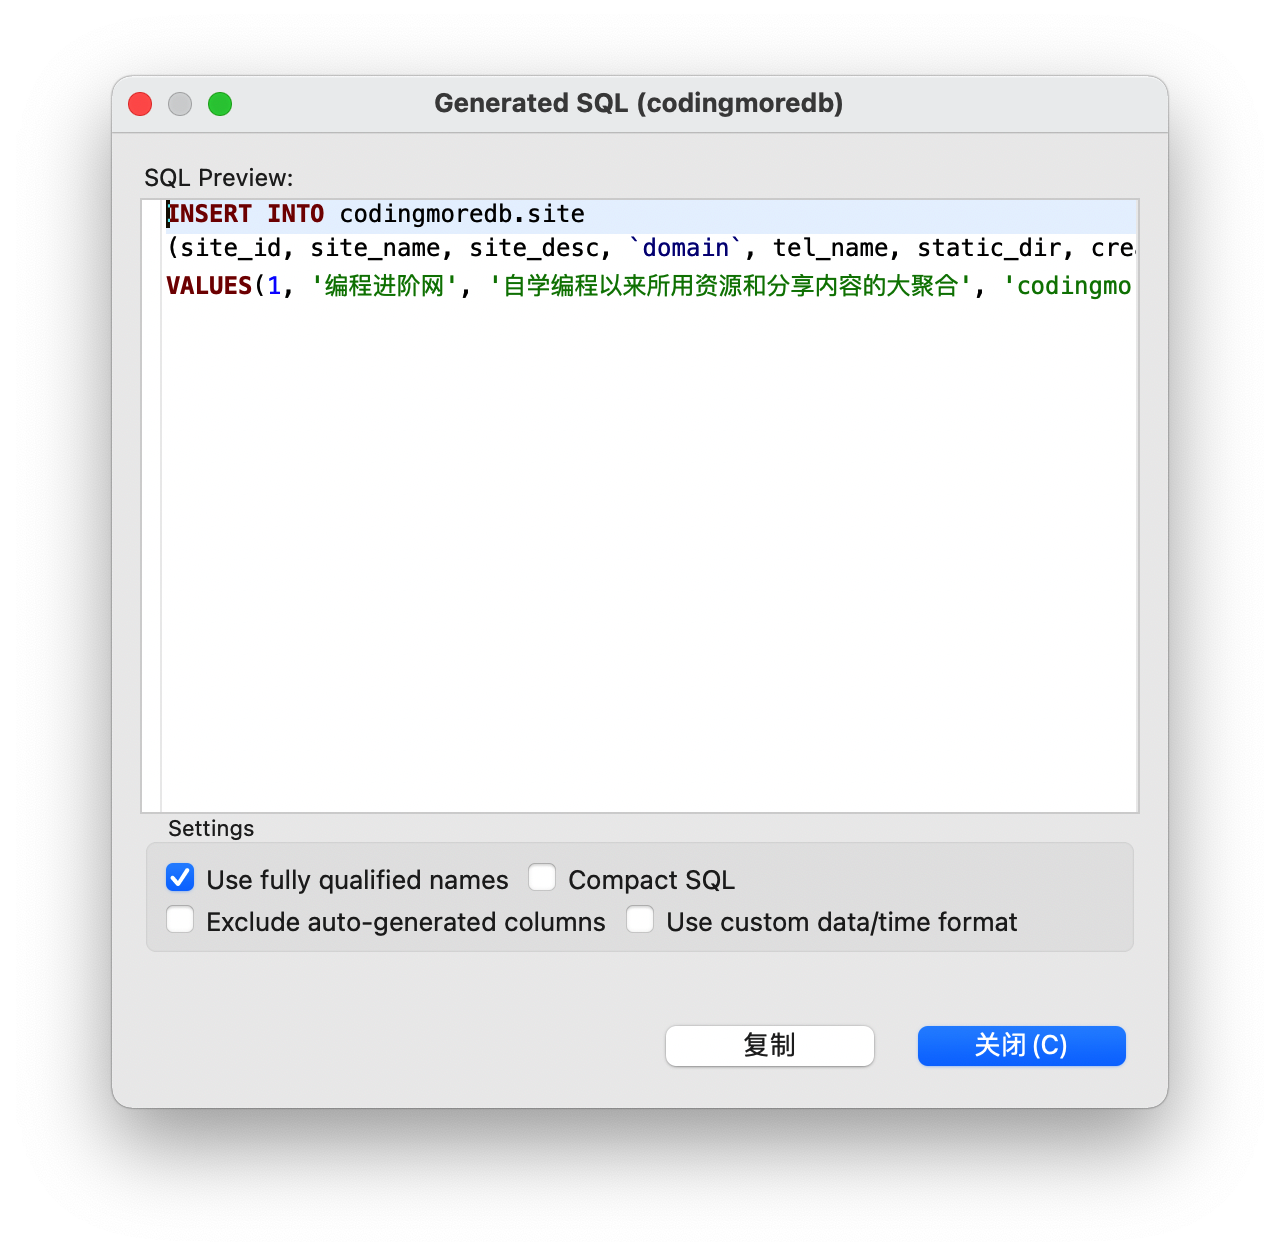1280x1256 pixels.
Task: Click the 复制 copy button
Action: [x=769, y=1046]
